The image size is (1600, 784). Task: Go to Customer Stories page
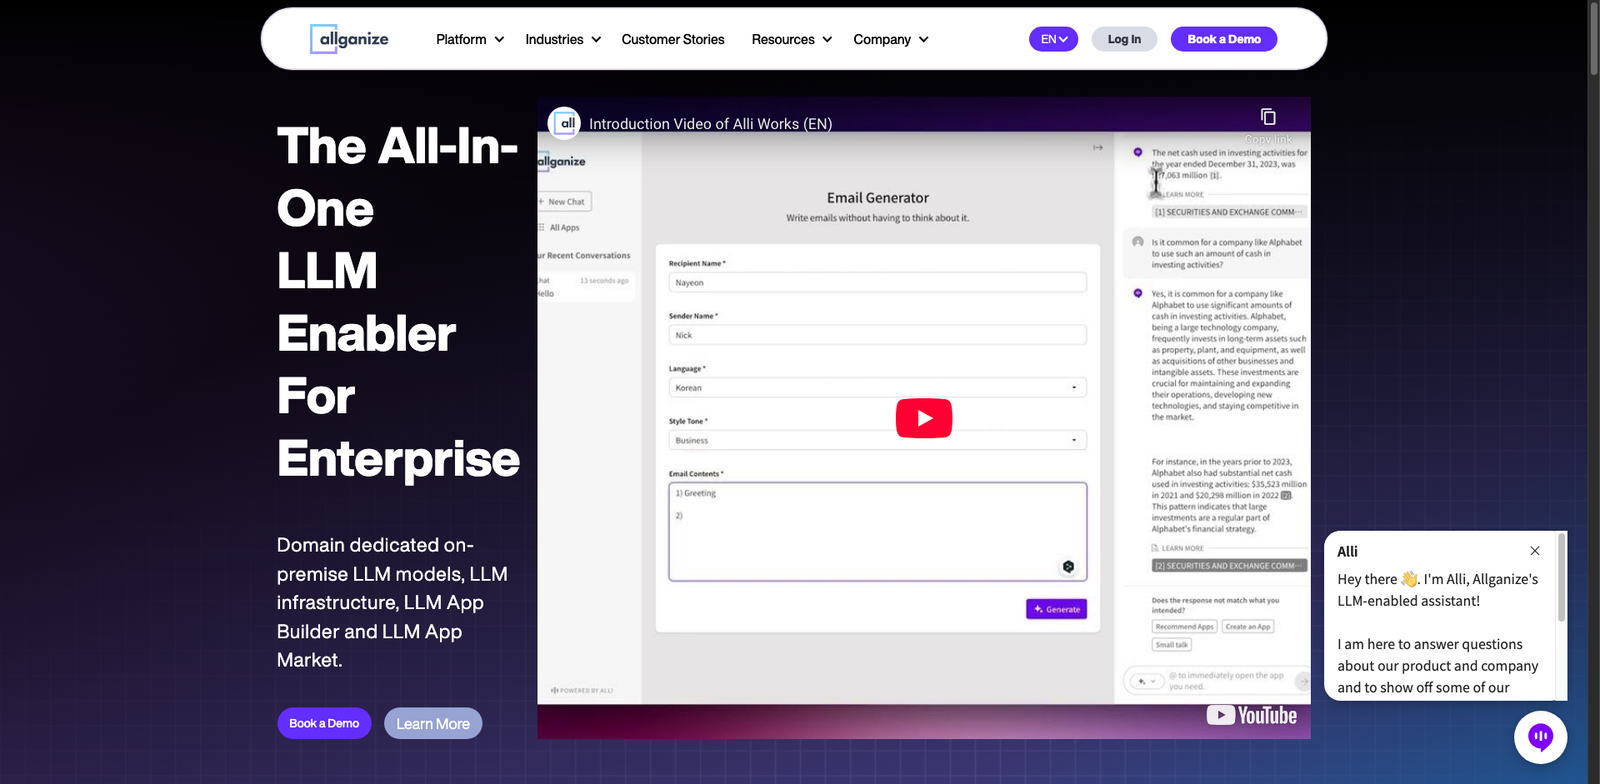pos(673,39)
